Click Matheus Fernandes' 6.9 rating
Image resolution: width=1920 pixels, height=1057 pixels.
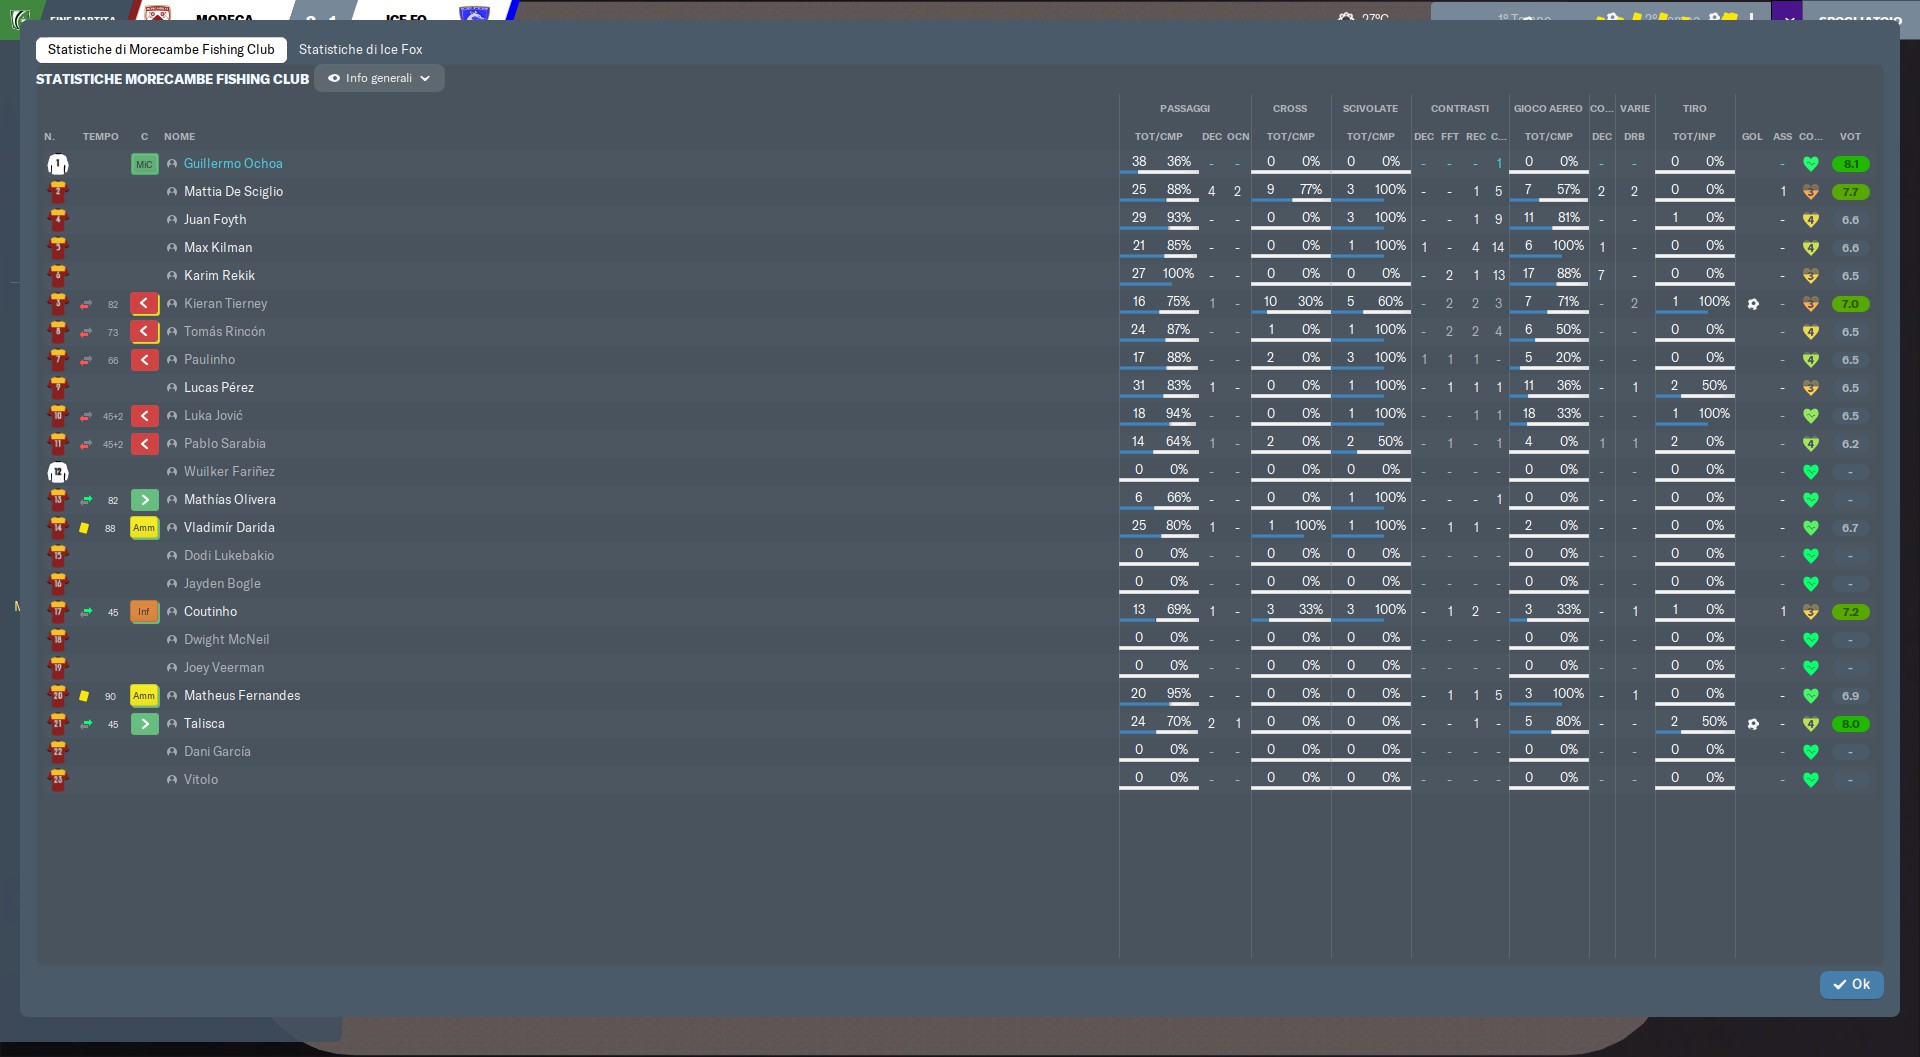click(x=1850, y=696)
